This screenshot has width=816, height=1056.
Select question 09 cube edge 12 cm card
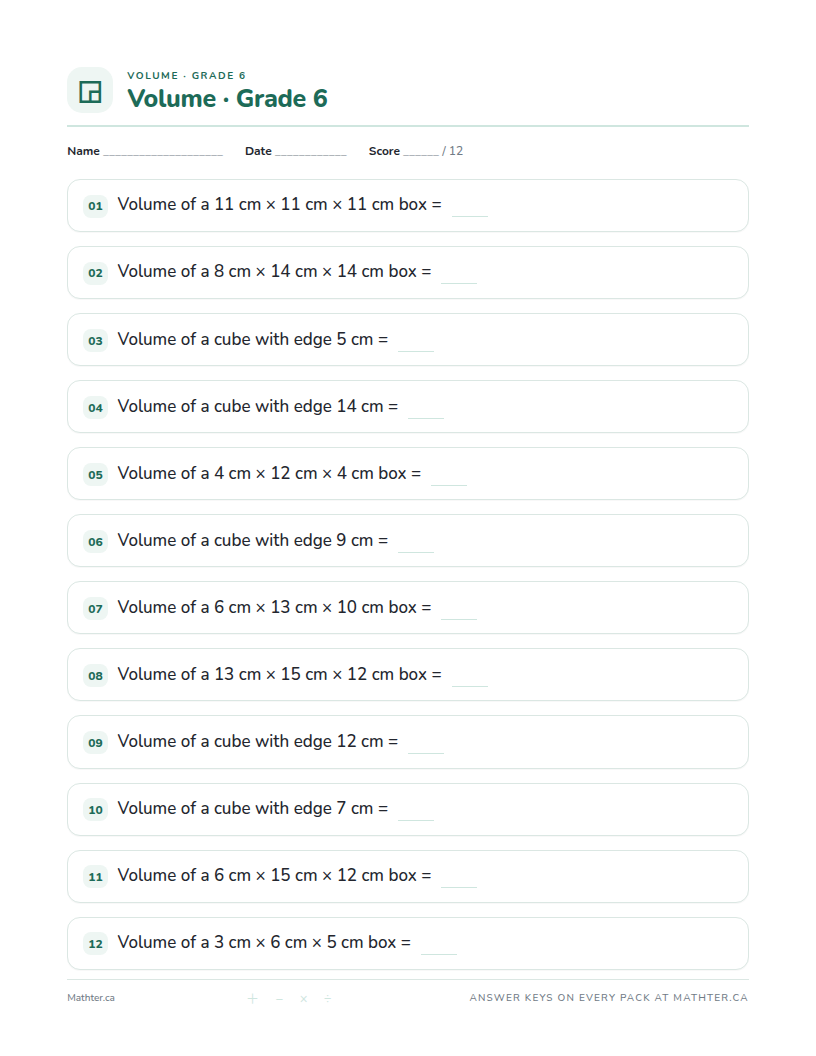pyautogui.click(x=408, y=742)
